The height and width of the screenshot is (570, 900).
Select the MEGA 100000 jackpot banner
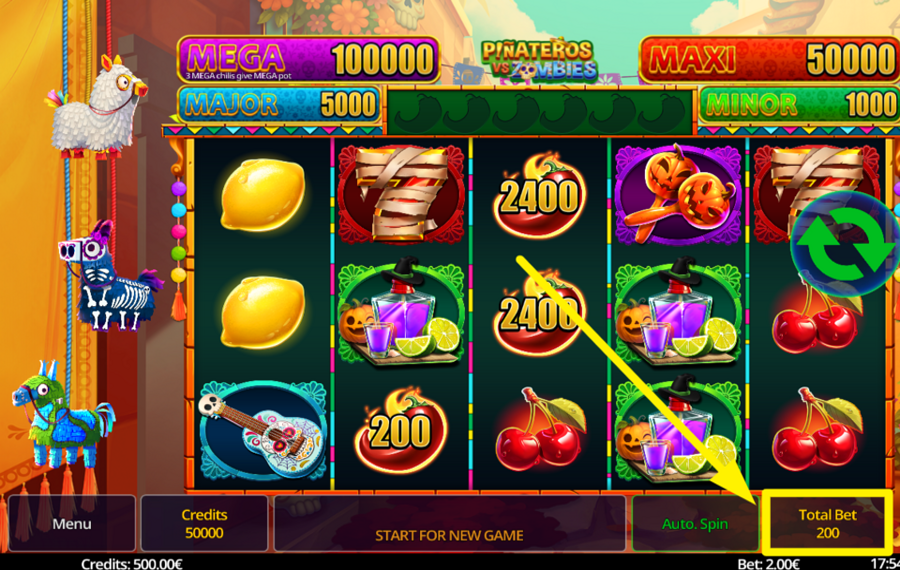(x=309, y=60)
